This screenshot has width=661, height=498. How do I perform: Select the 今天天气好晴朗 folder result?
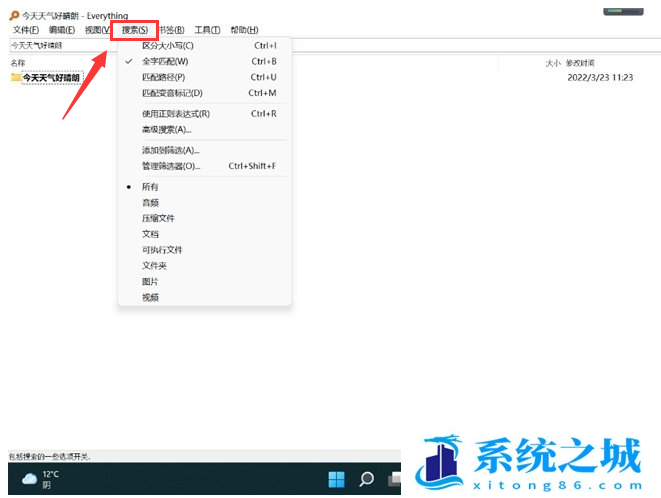[x=51, y=78]
